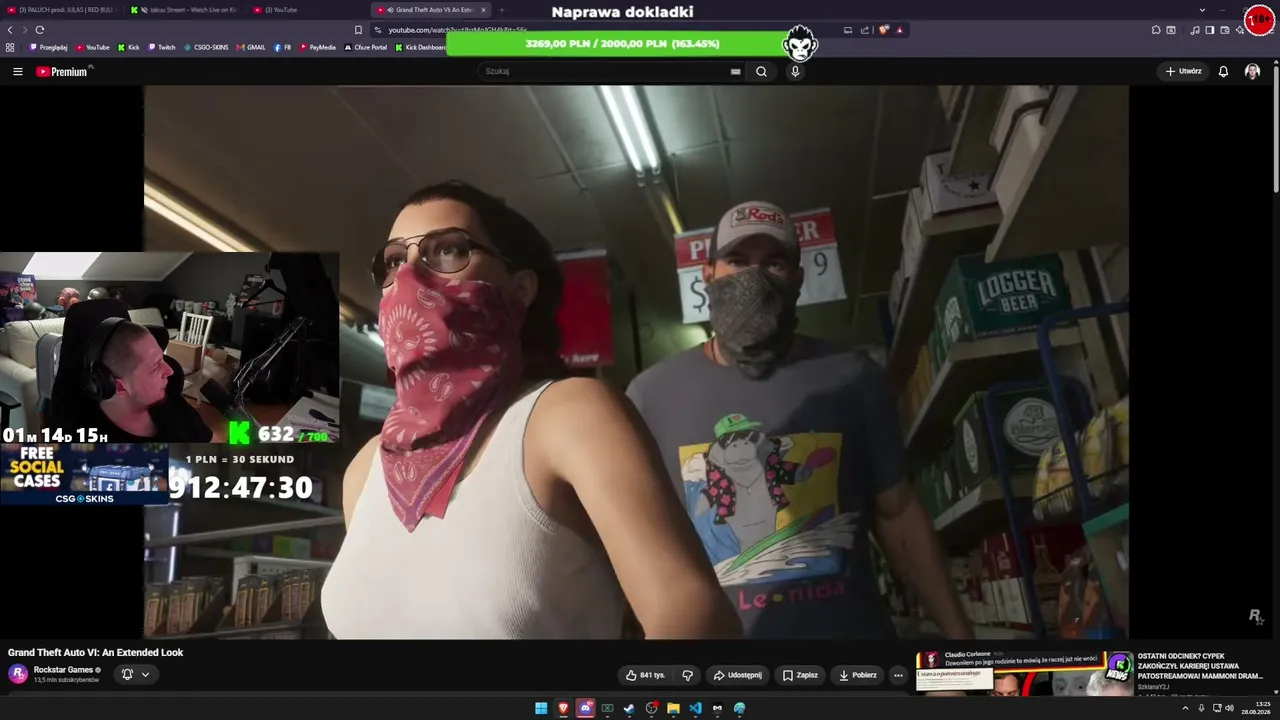Viewport: 1280px width, 720px height.
Task: Open the Brave wallet icon
Action: point(1225,30)
